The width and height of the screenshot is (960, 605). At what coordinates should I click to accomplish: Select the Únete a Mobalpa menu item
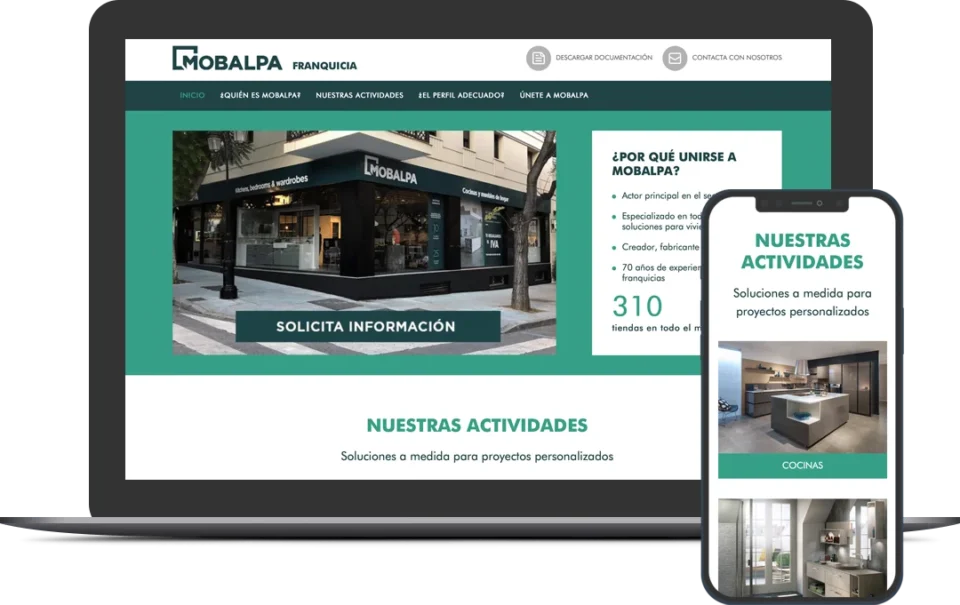(554, 96)
